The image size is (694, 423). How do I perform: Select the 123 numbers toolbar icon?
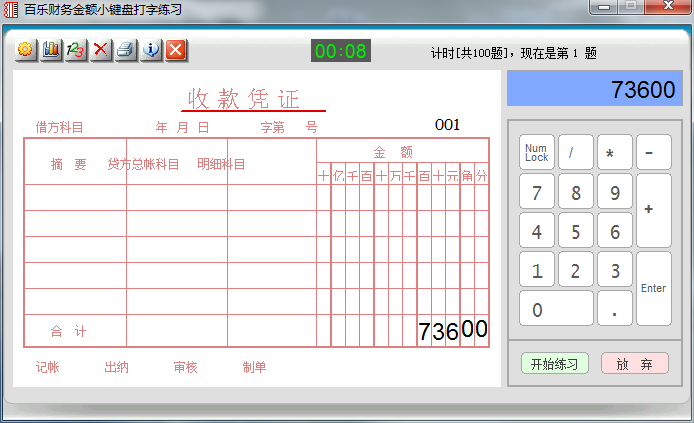point(76,50)
